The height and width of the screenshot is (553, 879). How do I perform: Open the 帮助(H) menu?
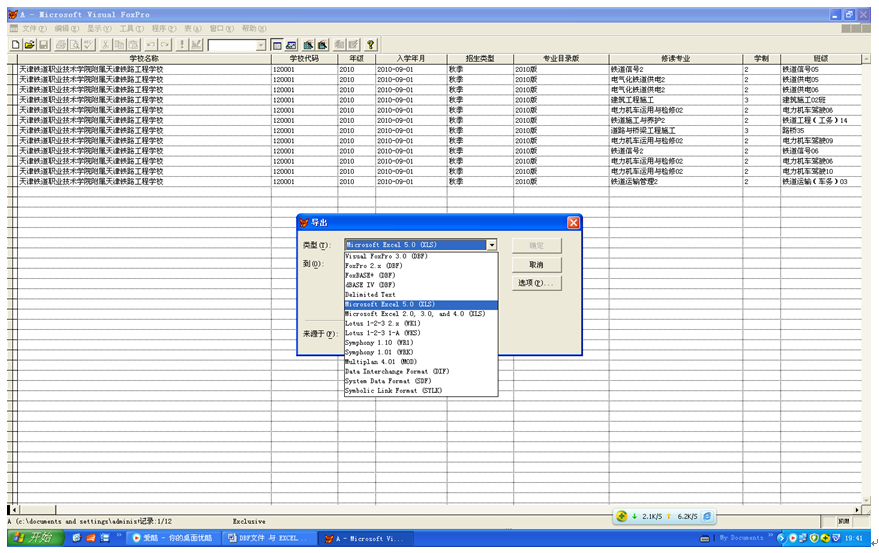click(x=255, y=29)
